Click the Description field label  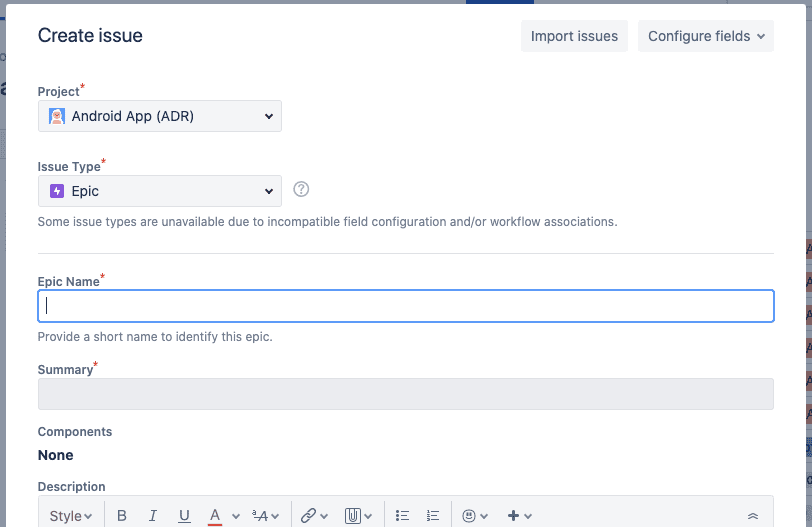(x=71, y=487)
